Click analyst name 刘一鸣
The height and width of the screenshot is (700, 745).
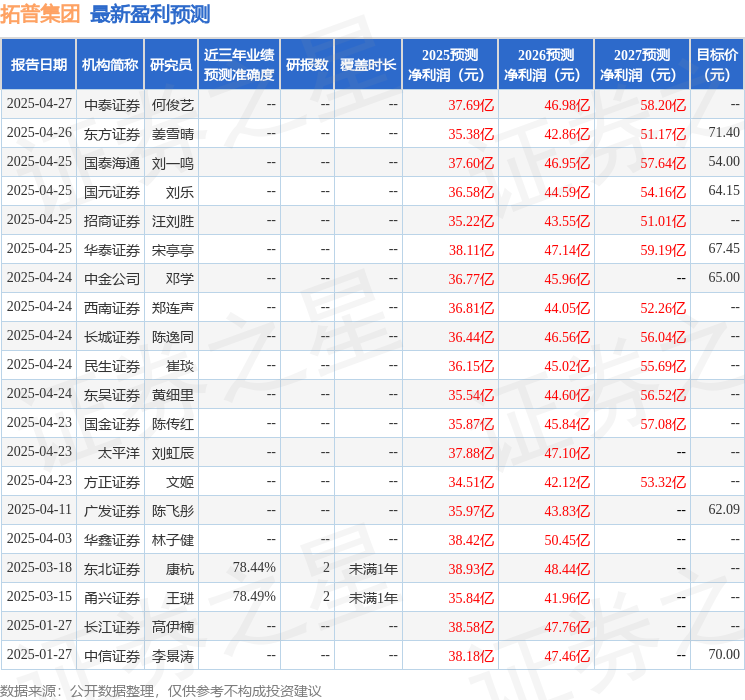point(172,162)
